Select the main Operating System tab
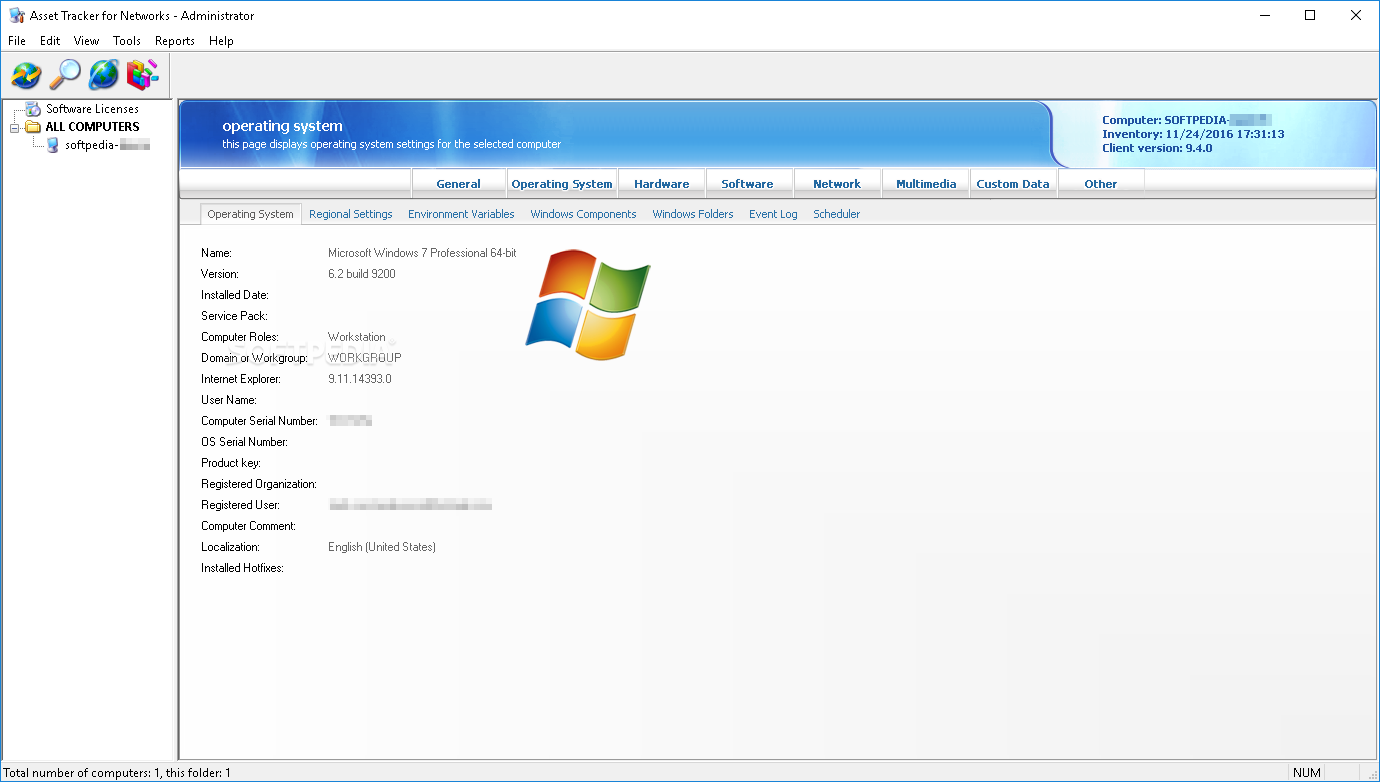Image resolution: width=1380 pixels, height=782 pixels. pos(562,184)
